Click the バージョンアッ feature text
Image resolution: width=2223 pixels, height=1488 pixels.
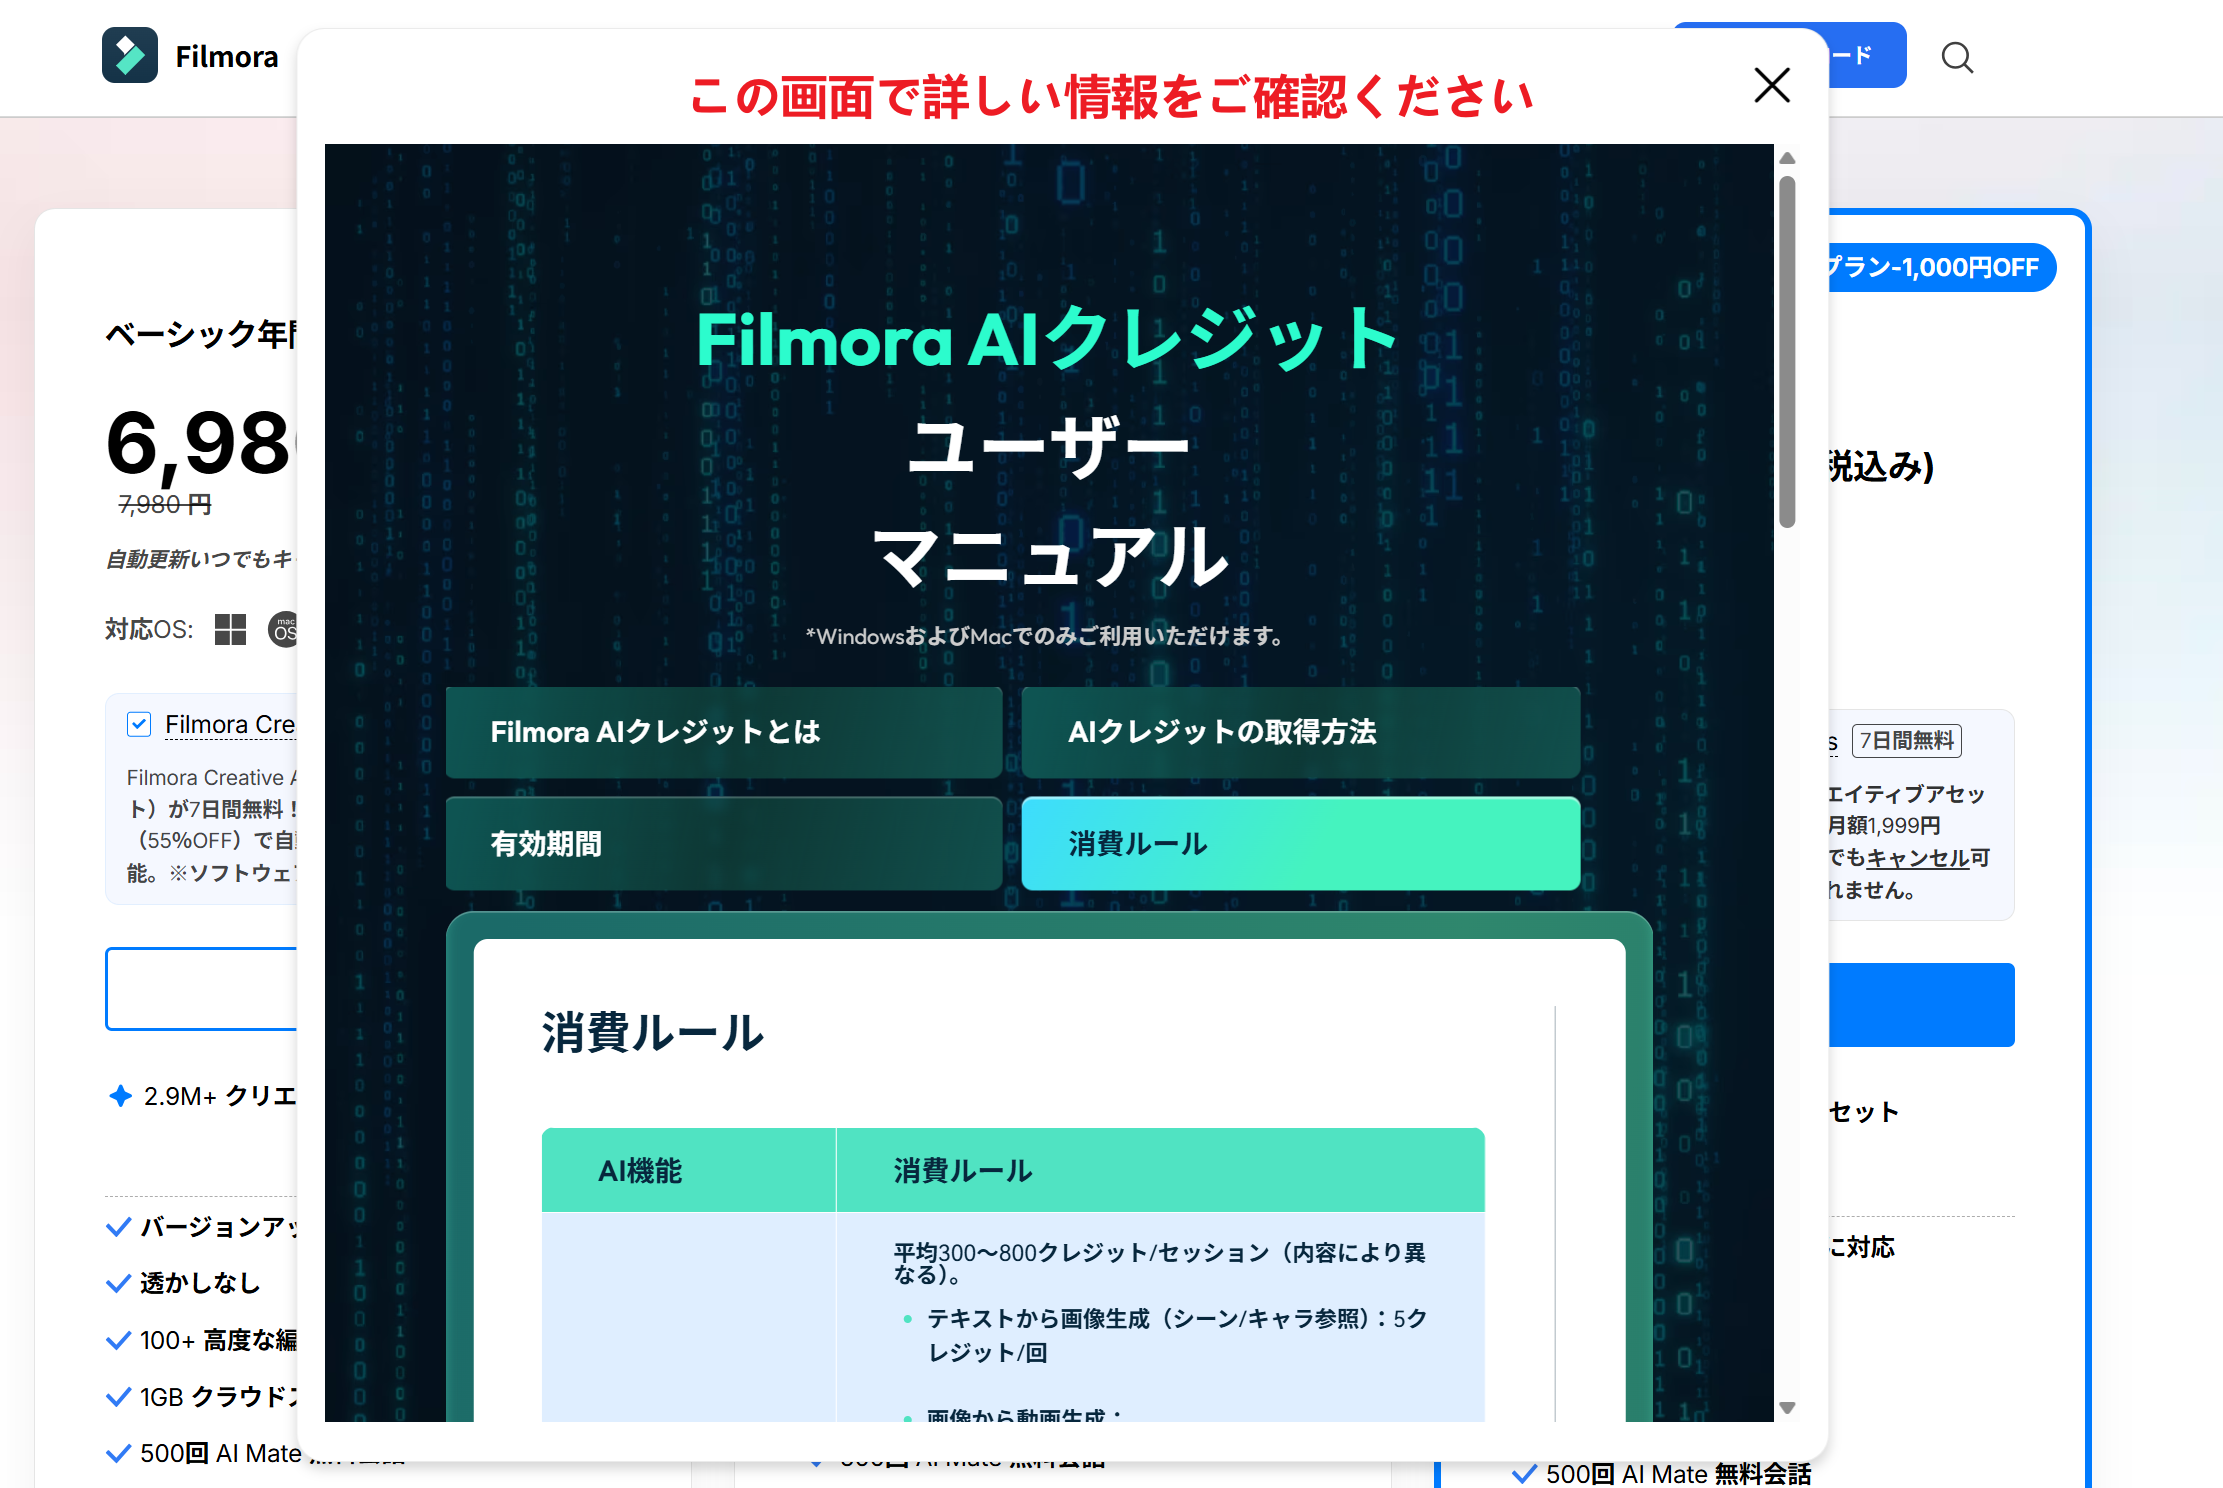point(219,1227)
